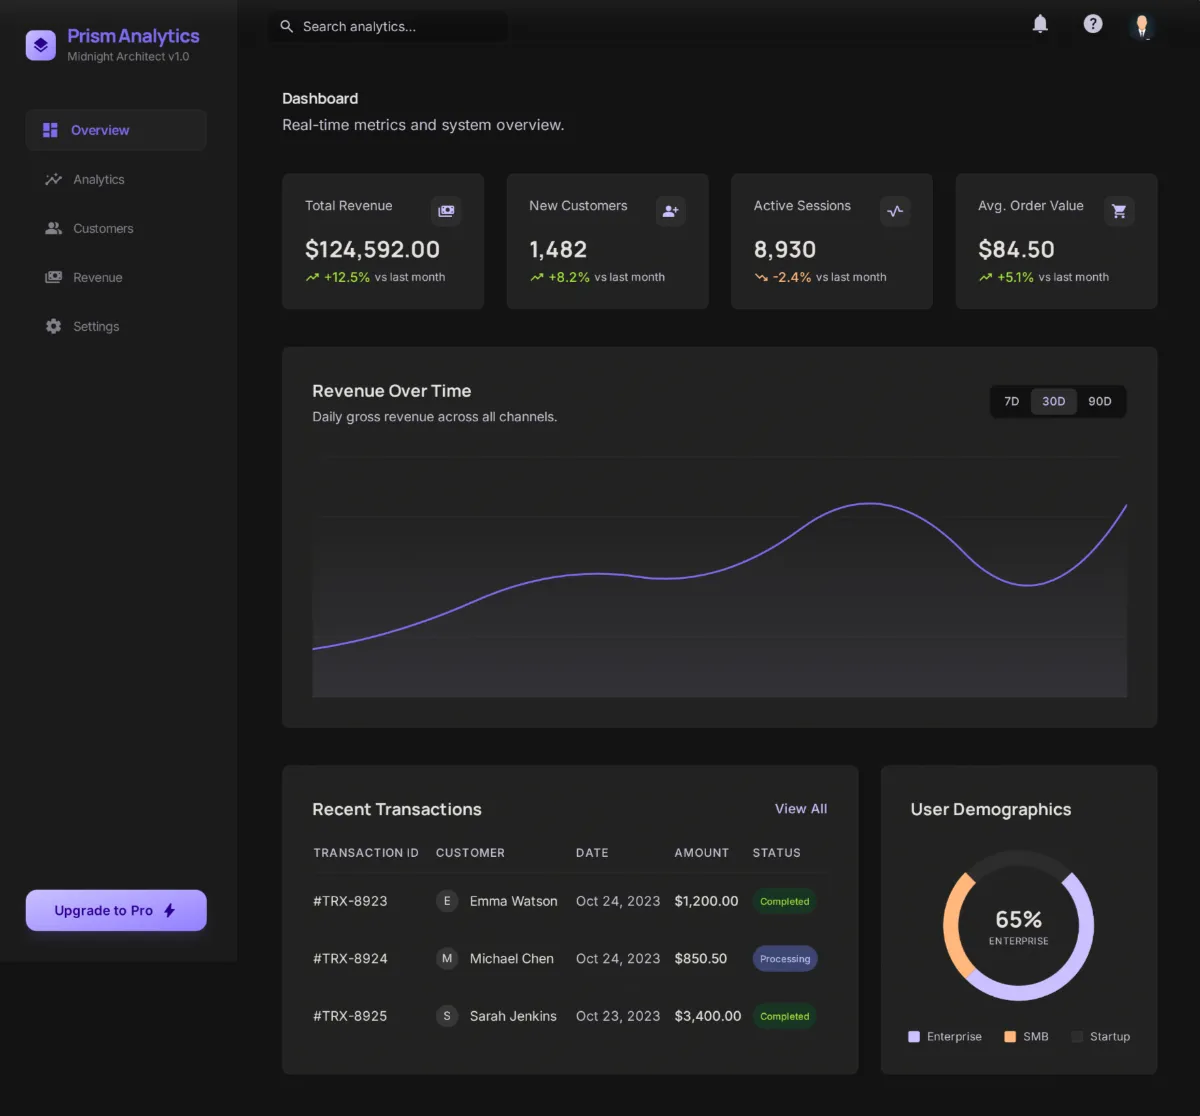This screenshot has height=1116, width=1200.
Task: Click the Michael Chen customer name
Action: tap(511, 958)
